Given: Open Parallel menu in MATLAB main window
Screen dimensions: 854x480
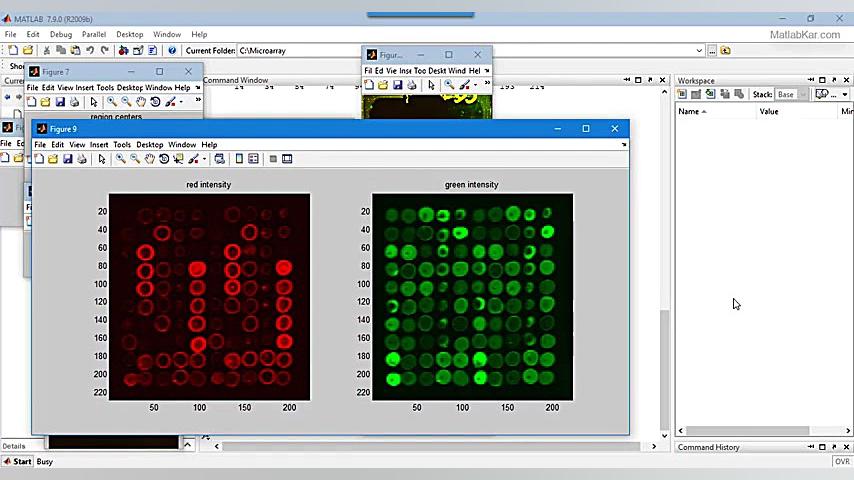Looking at the screenshot, I should click(94, 34).
